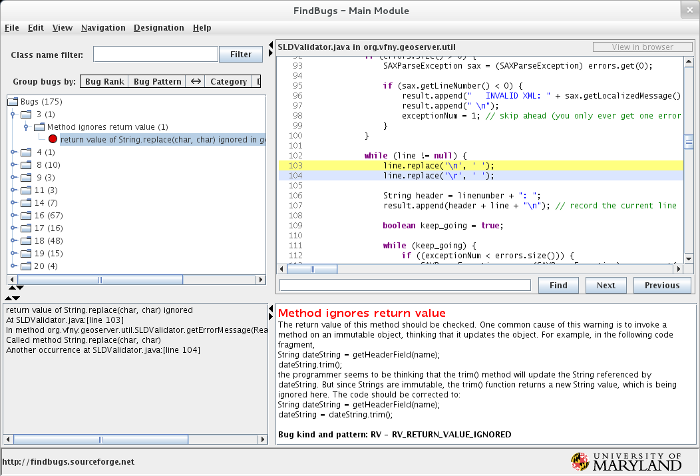
Task: Select highlighted source line 103
Action: [480, 166]
